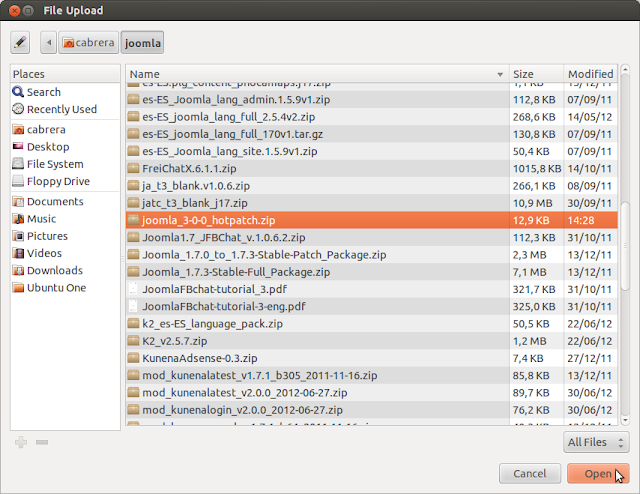Select Desktop in Places sidebar
The image size is (640, 494).
point(65,147)
